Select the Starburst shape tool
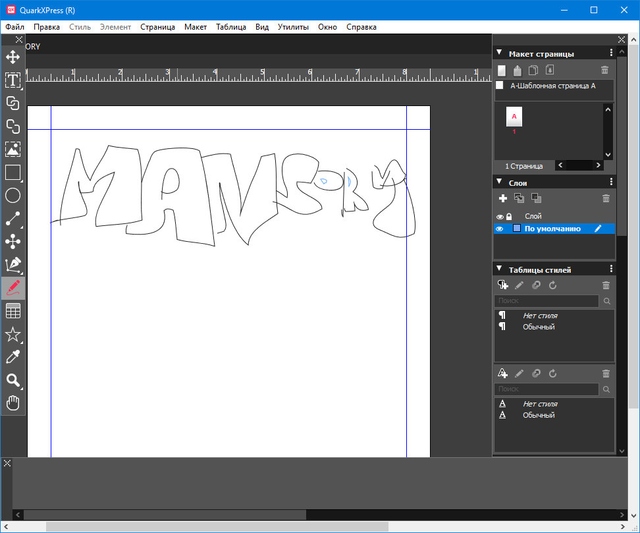Viewport: 640px width, 533px height. pos(13,334)
